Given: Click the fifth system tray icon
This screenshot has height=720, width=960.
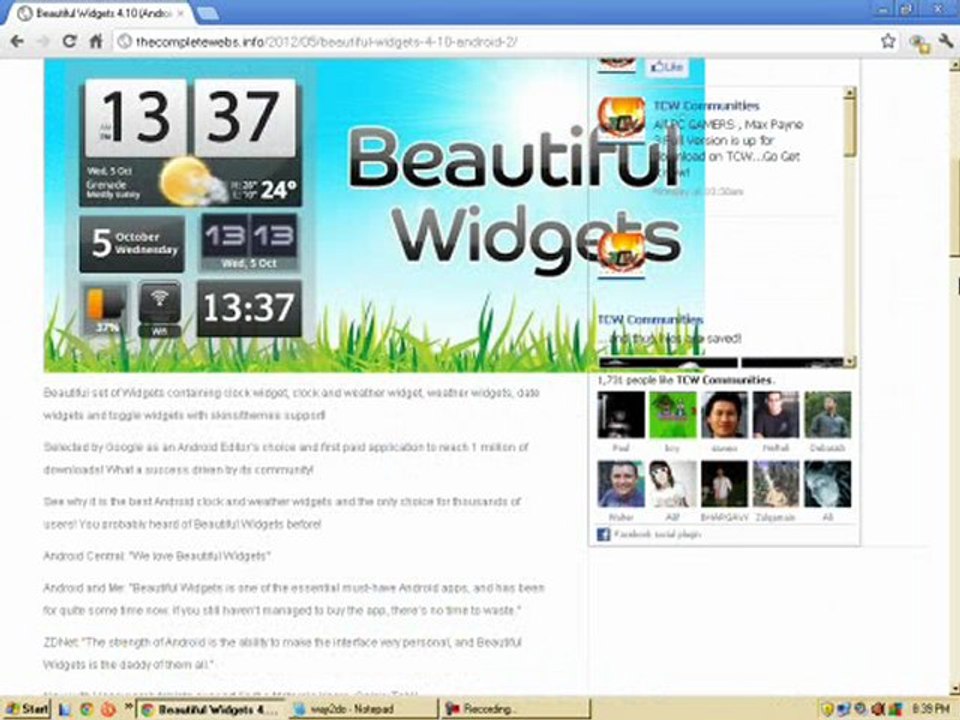Looking at the screenshot, I should pos(895,710).
